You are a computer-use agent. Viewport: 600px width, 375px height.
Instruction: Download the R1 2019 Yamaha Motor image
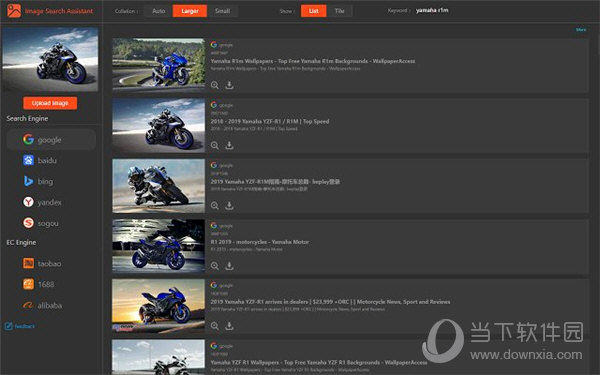pyautogui.click(x=229, y=266)
